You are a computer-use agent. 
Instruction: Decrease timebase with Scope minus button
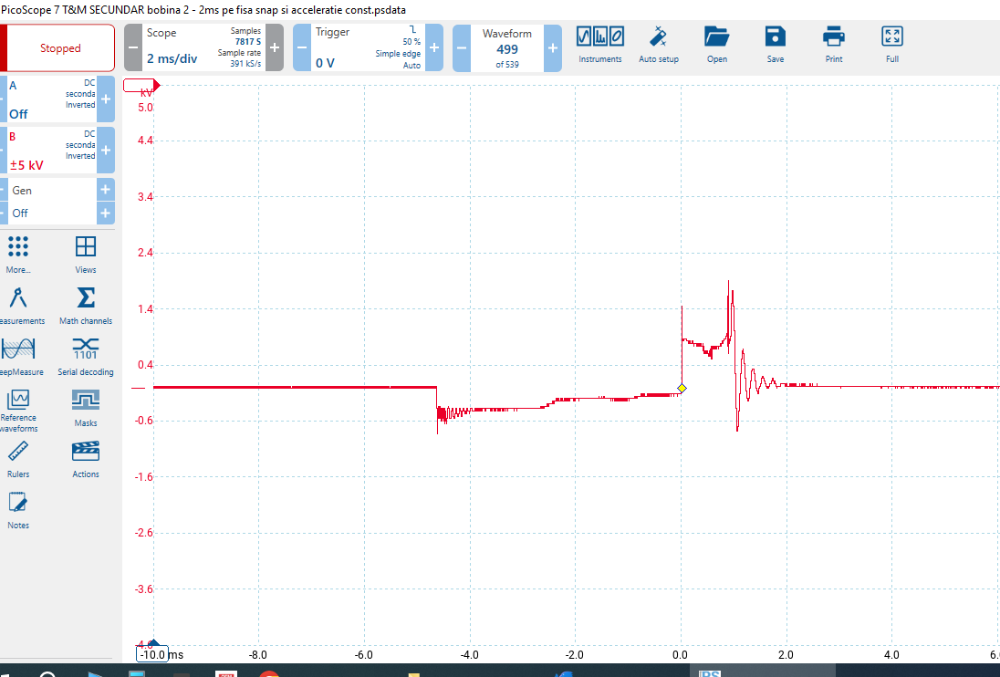pos(133,48)
